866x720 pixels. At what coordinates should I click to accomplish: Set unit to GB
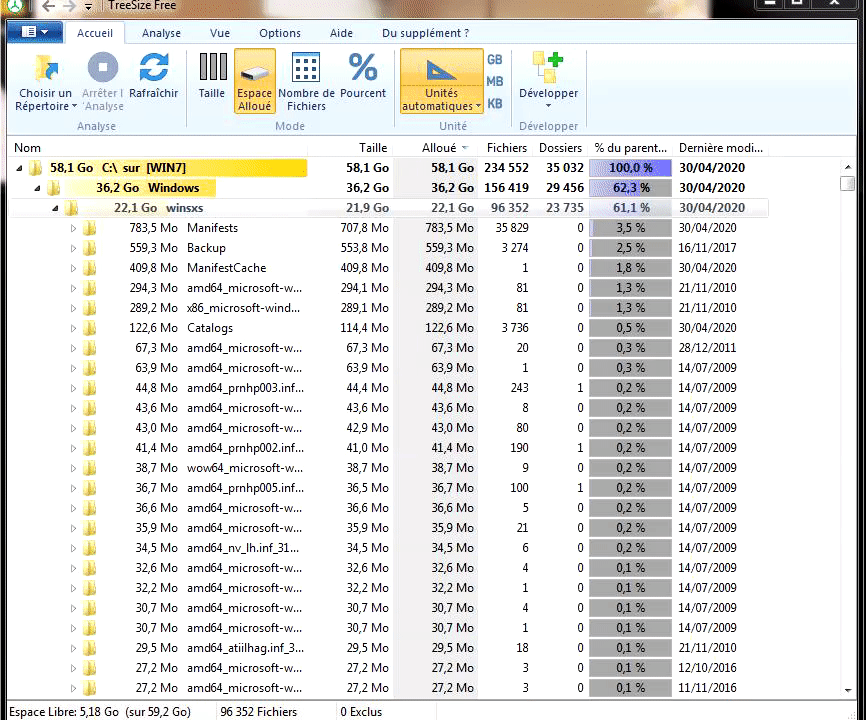tap(495, 60)
